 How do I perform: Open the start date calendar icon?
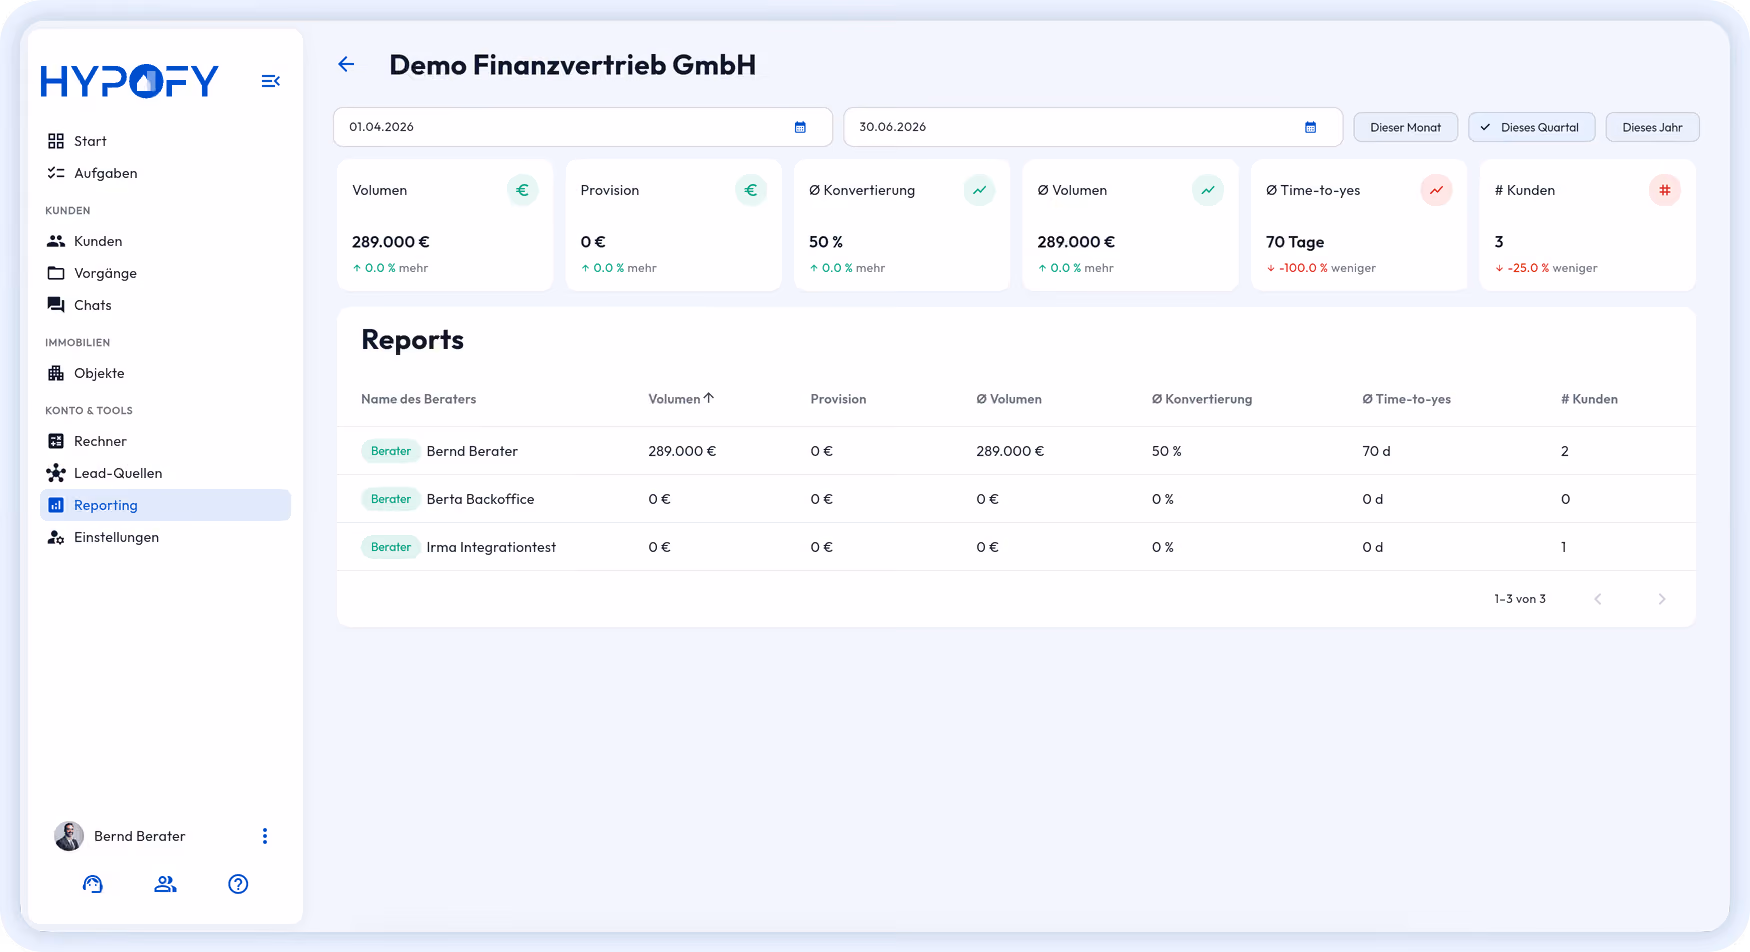click(800, 127)
